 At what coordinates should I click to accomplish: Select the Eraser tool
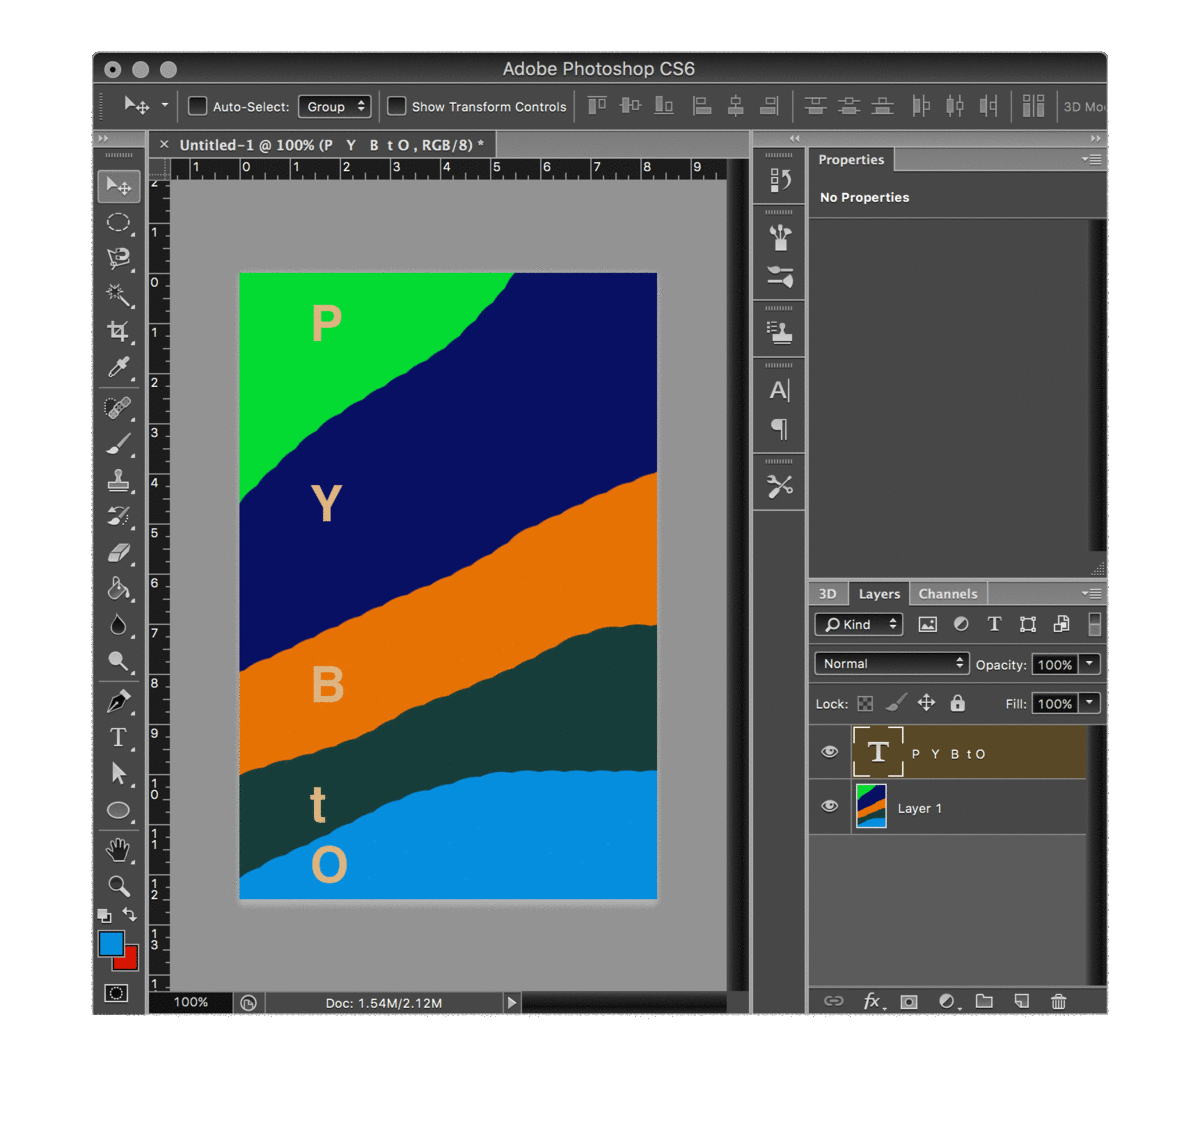(119, 552)
